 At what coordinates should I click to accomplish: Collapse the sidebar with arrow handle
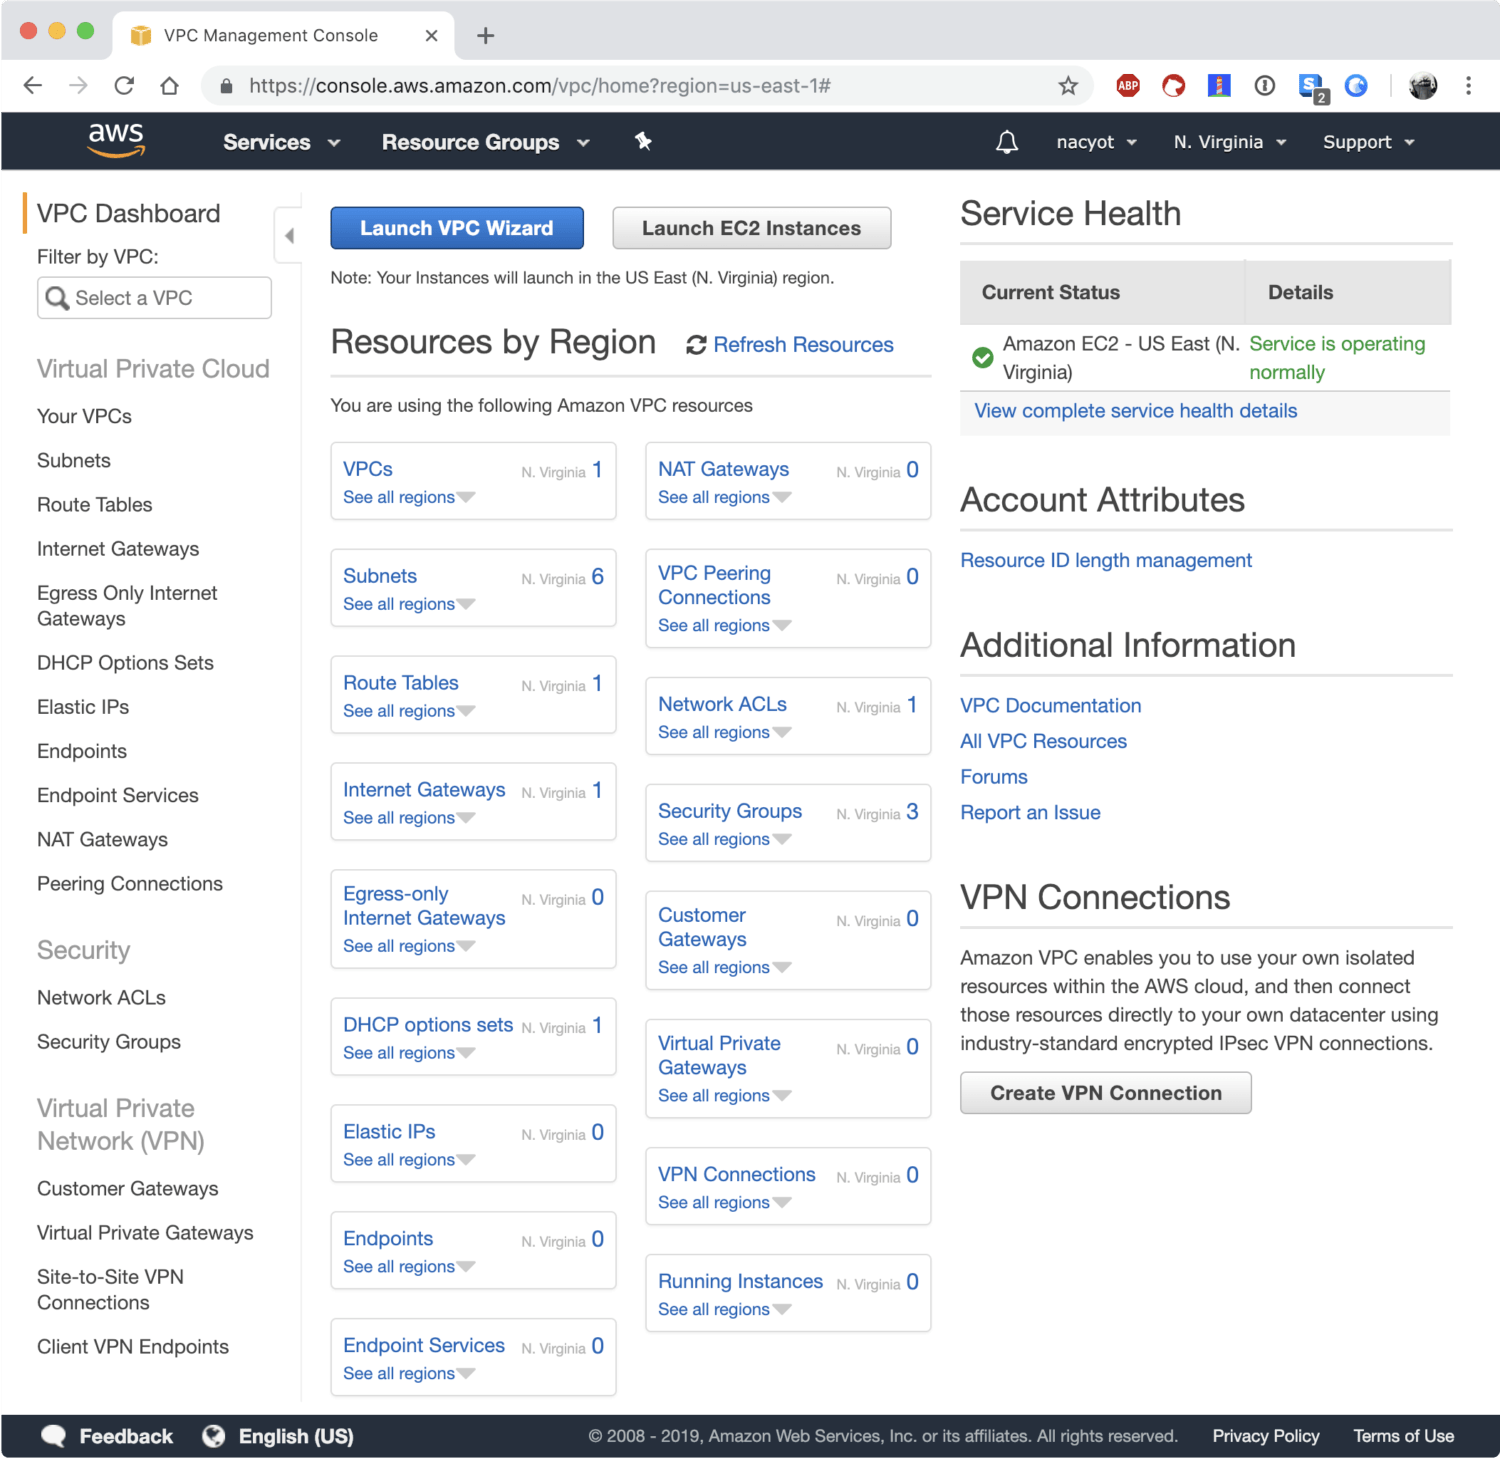(x=289, y=236)
